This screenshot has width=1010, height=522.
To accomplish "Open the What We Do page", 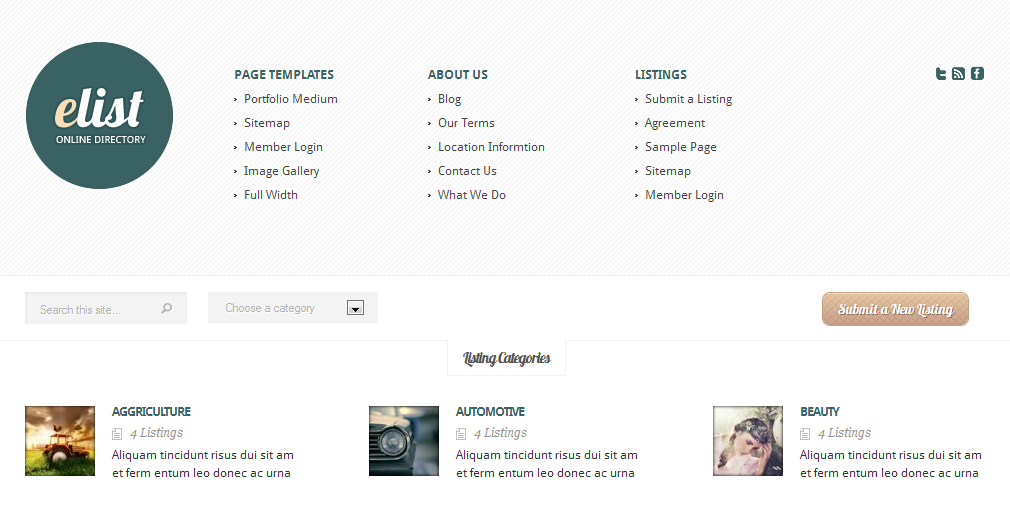I will pos(472,195).
